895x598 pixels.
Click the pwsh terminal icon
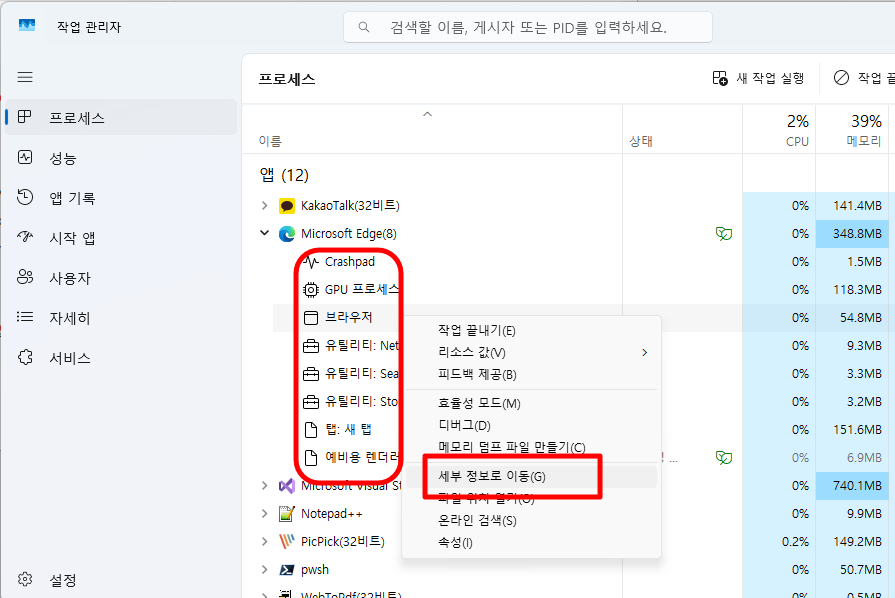coord(287,569)
